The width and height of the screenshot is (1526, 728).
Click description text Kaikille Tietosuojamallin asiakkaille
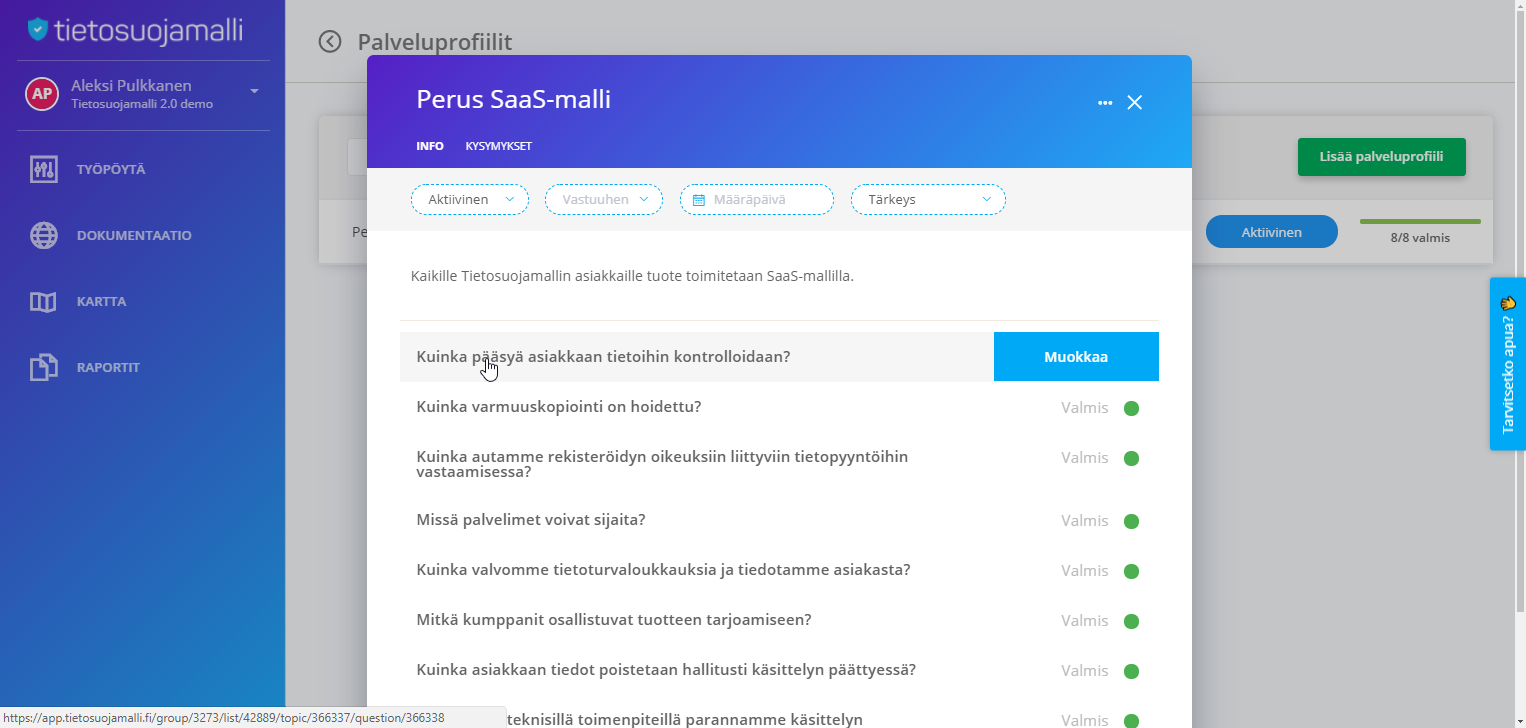point(632,276)
